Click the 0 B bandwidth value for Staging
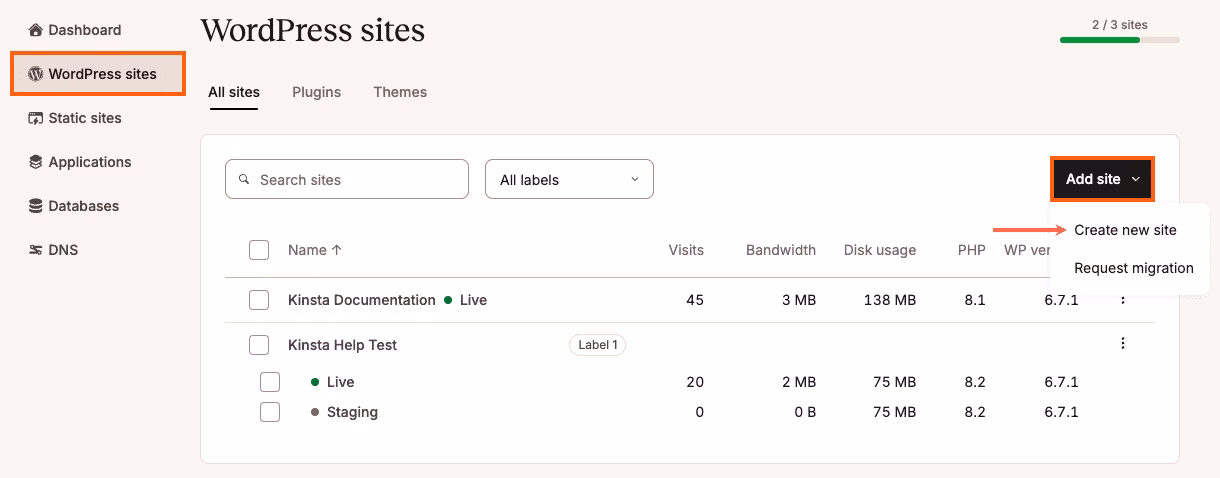 805,412
